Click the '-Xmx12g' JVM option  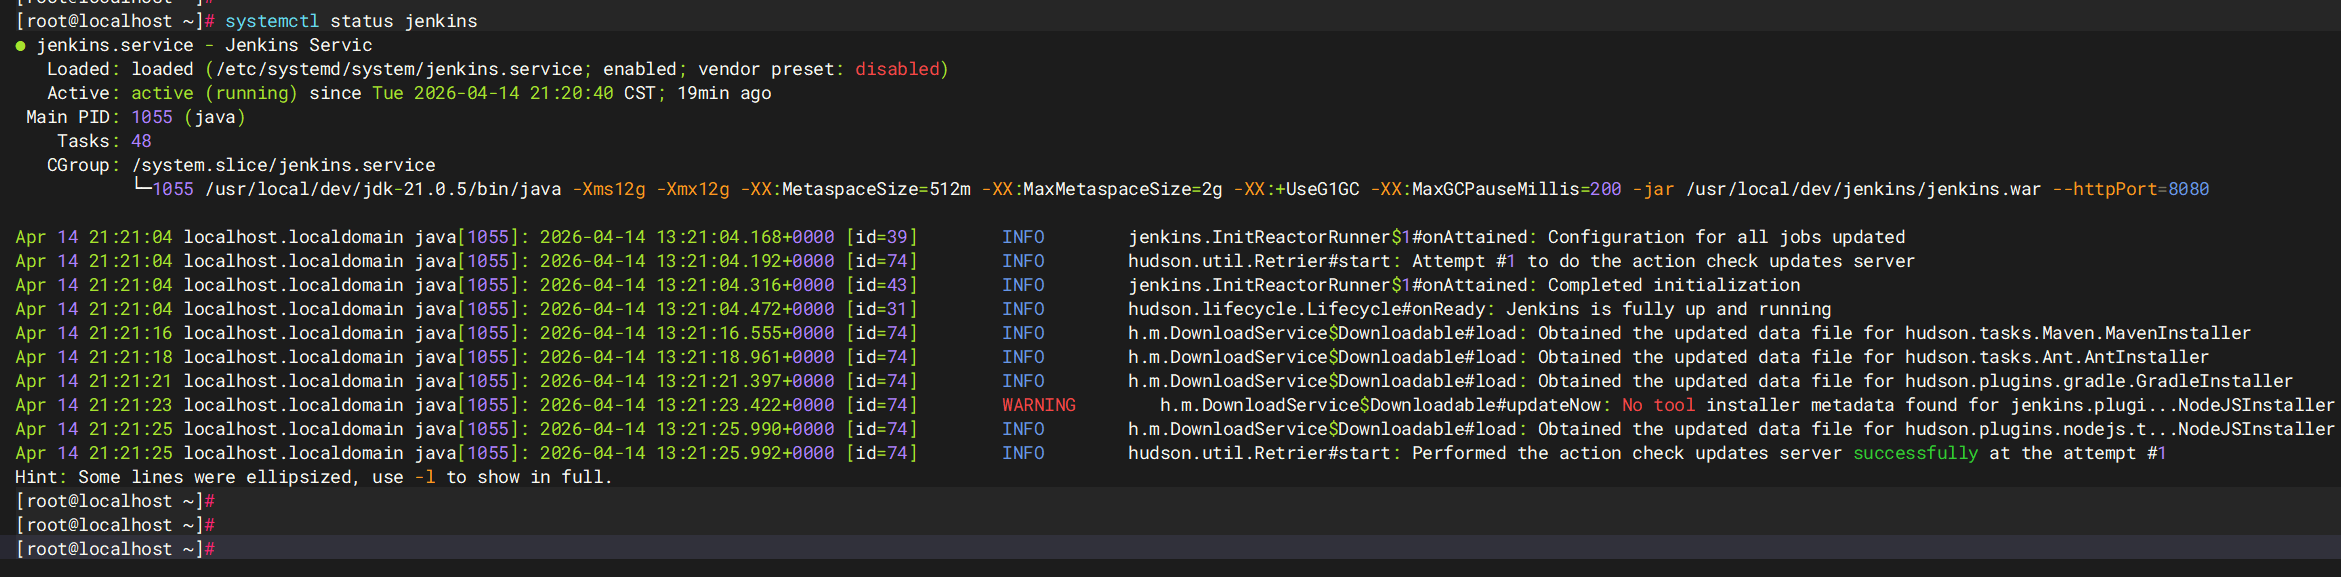tap(693, 189)
